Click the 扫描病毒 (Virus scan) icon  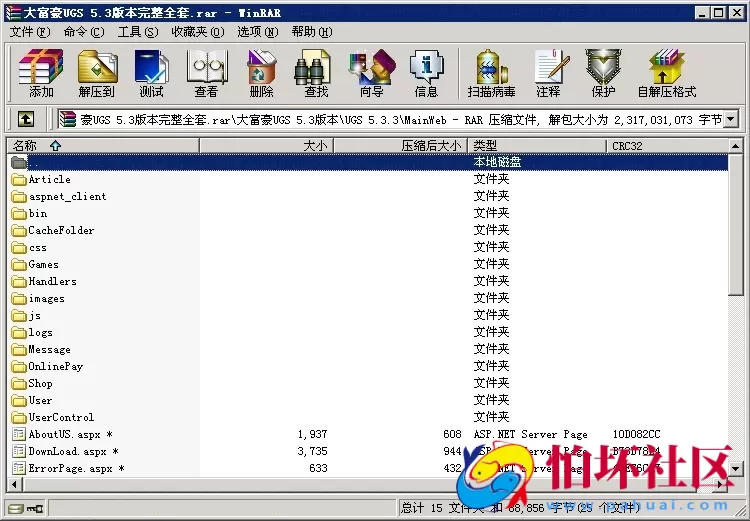[492, 73]
